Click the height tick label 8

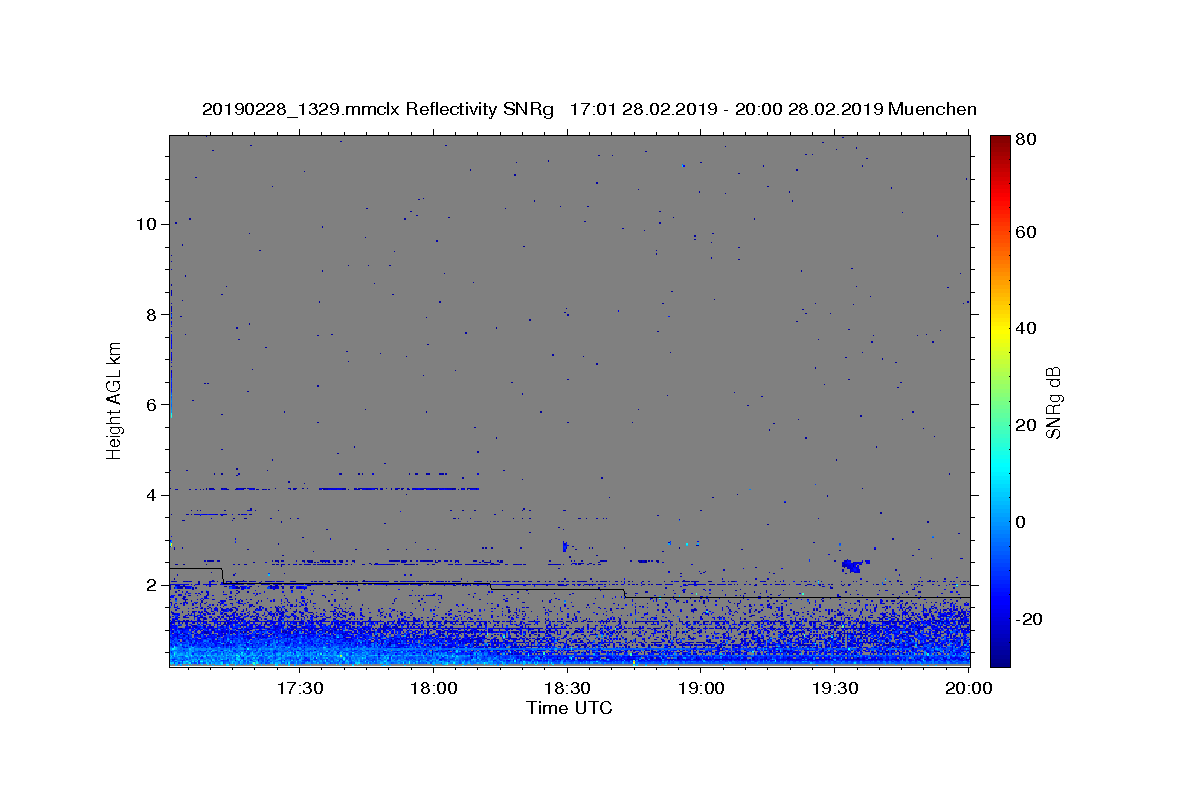152,314
